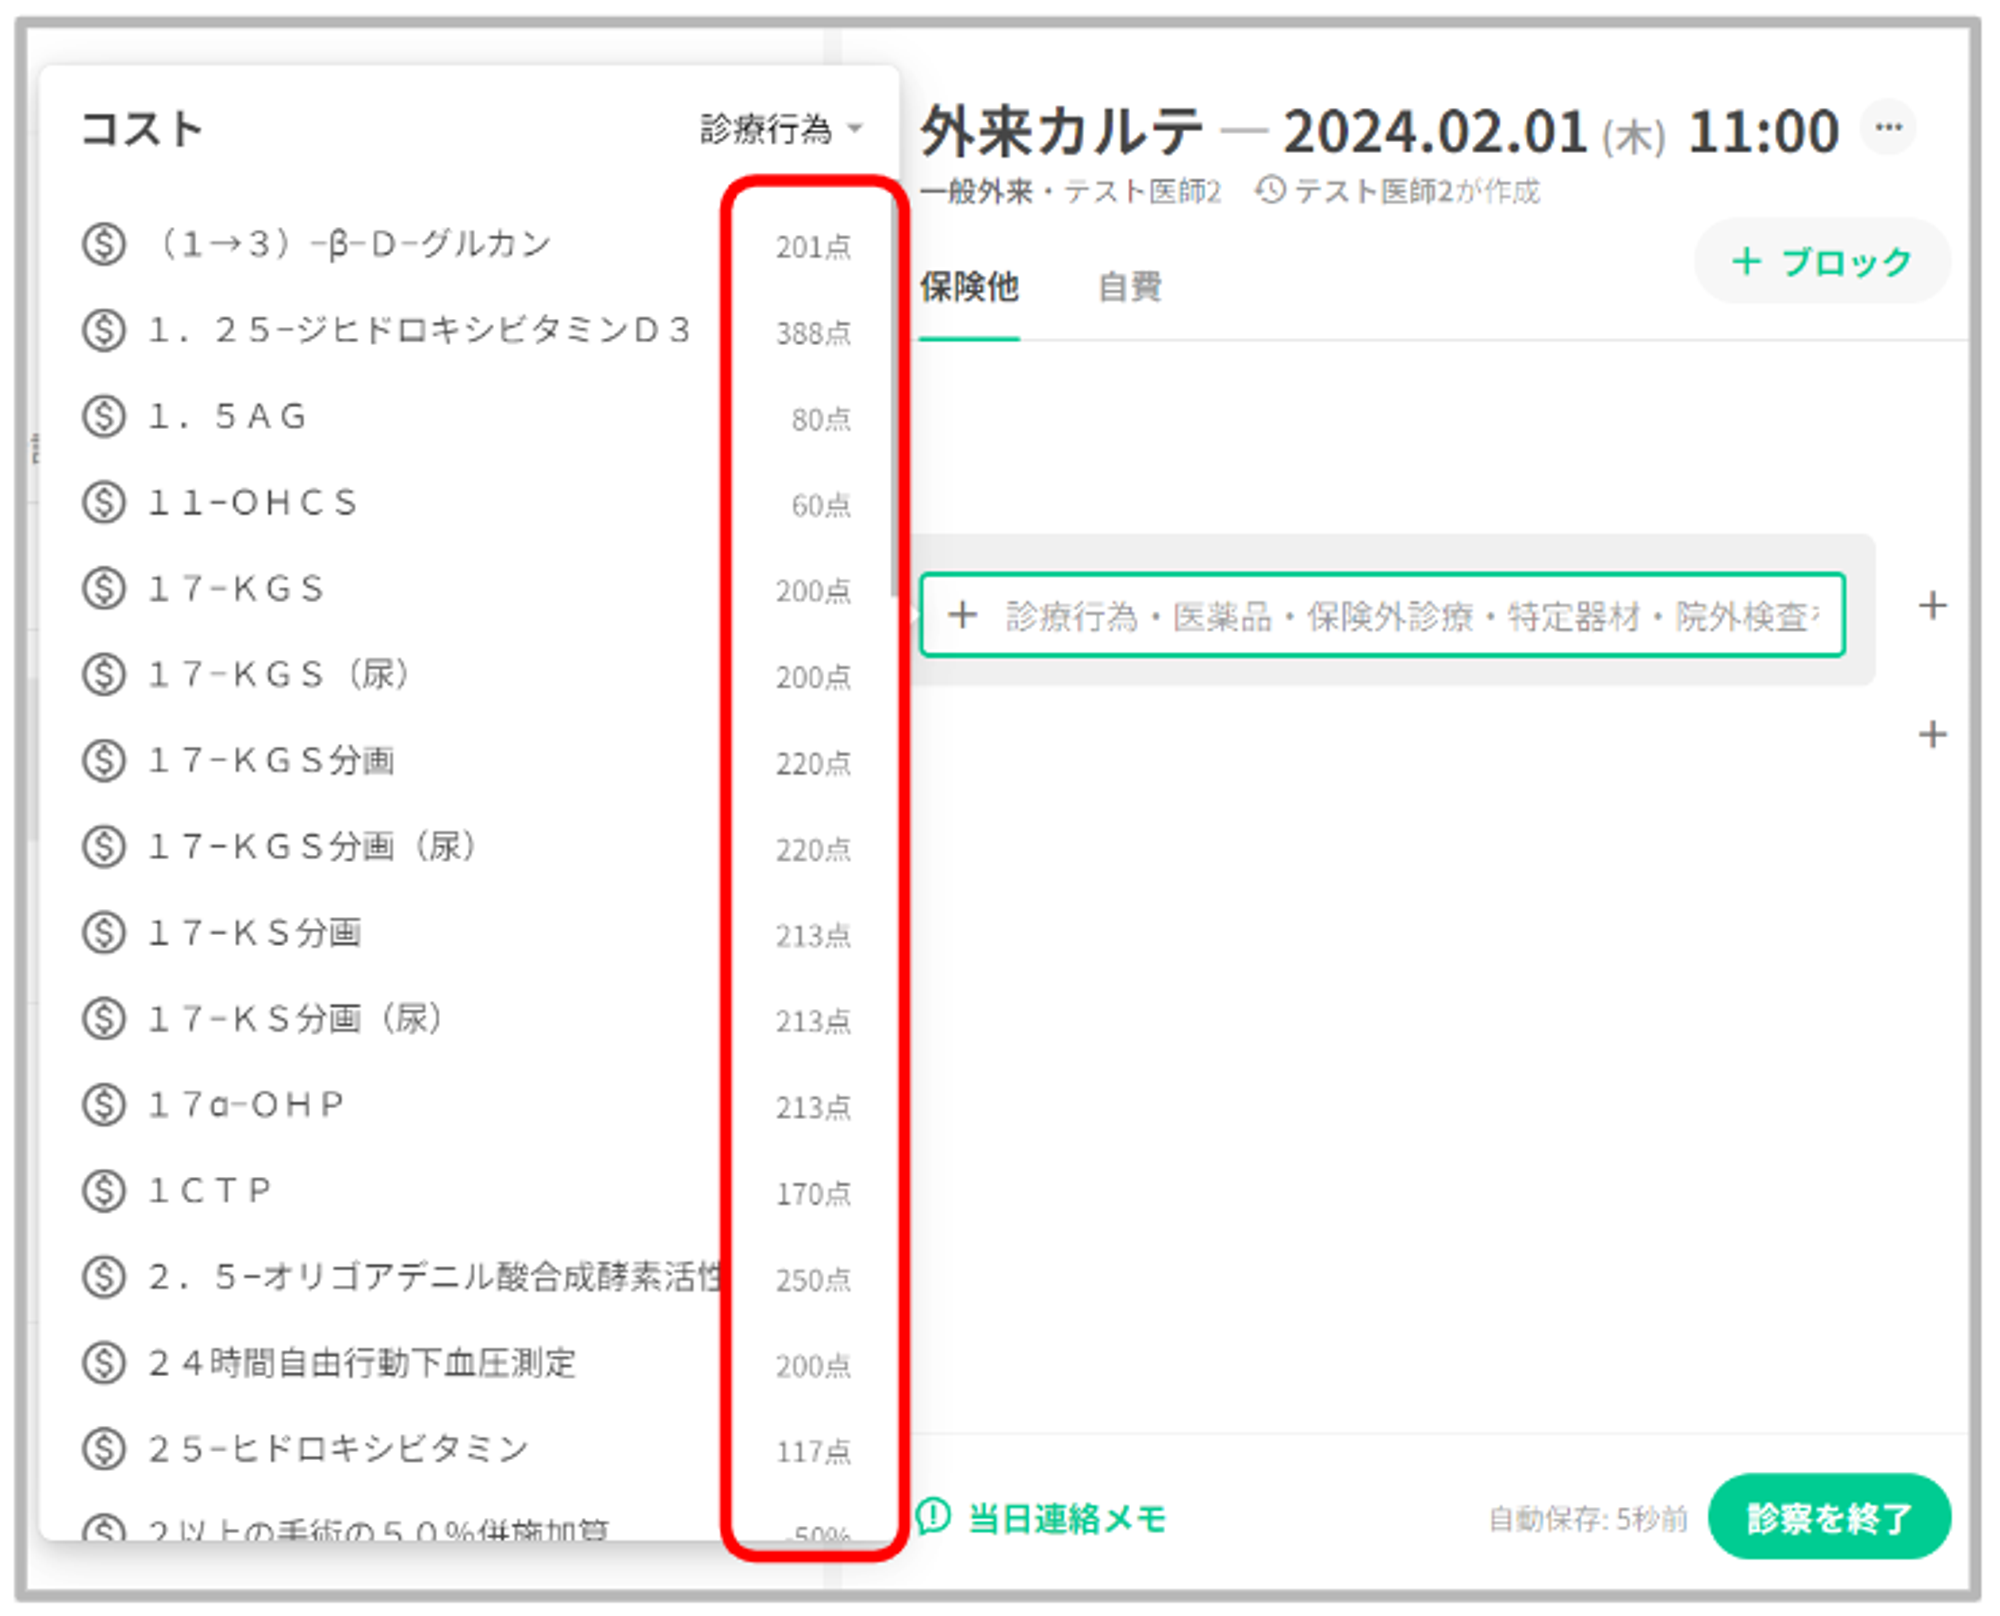Image resolution: width=2000 pixels, height=1616 pixels.
Task: Select 24時間自由行動下血圧測定 from the list
Action: click(x=362, y=1363)
